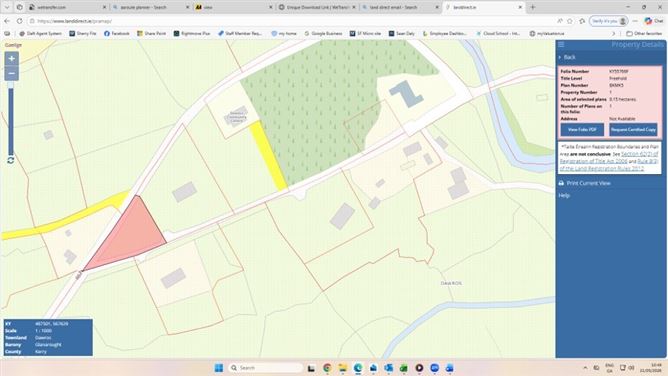The image size is (668, 376).
Task: Select the active landdirect.ie tab
Action: (483, 7)
